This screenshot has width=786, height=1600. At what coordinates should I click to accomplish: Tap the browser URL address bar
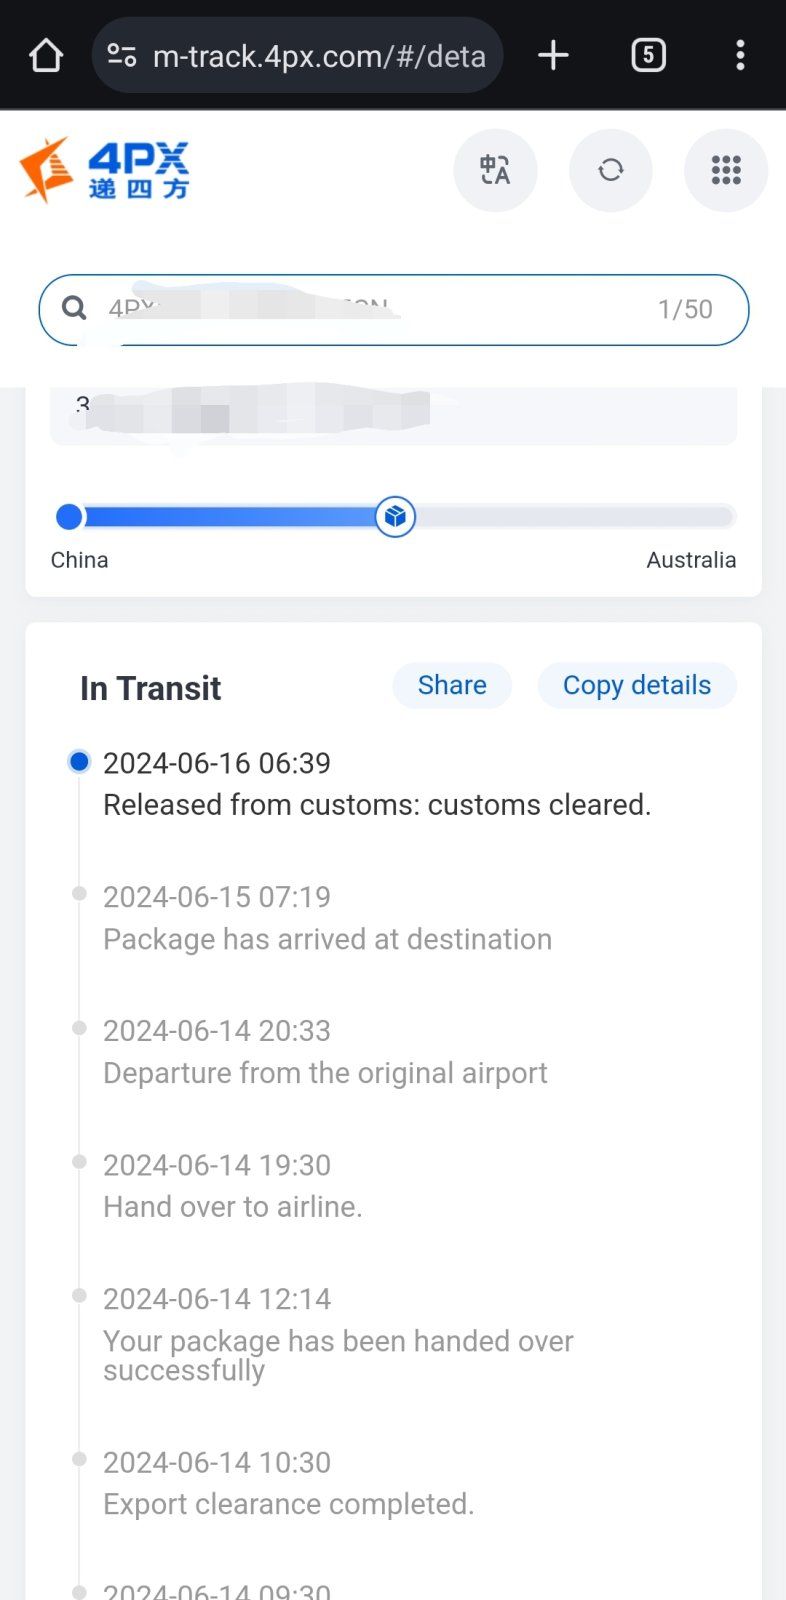pos(318,56)
